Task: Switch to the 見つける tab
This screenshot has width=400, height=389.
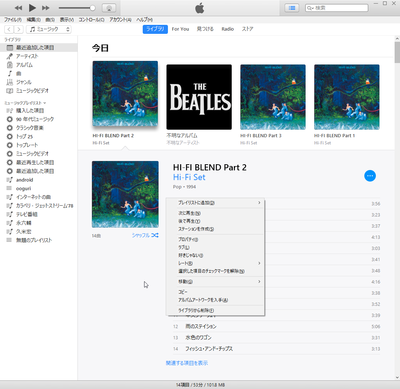Action: click(x=205, y=29)
